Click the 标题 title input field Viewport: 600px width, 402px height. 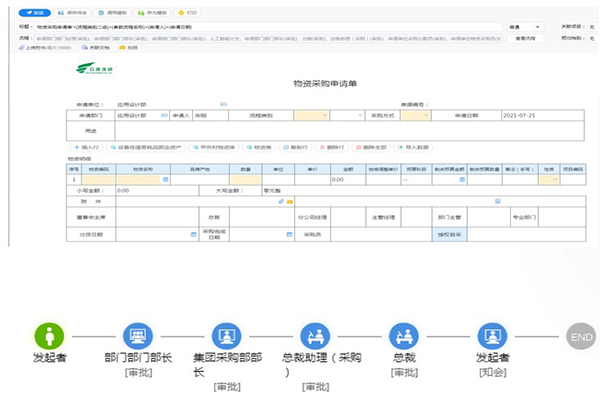pyautogui.click(x=268, y=27)
